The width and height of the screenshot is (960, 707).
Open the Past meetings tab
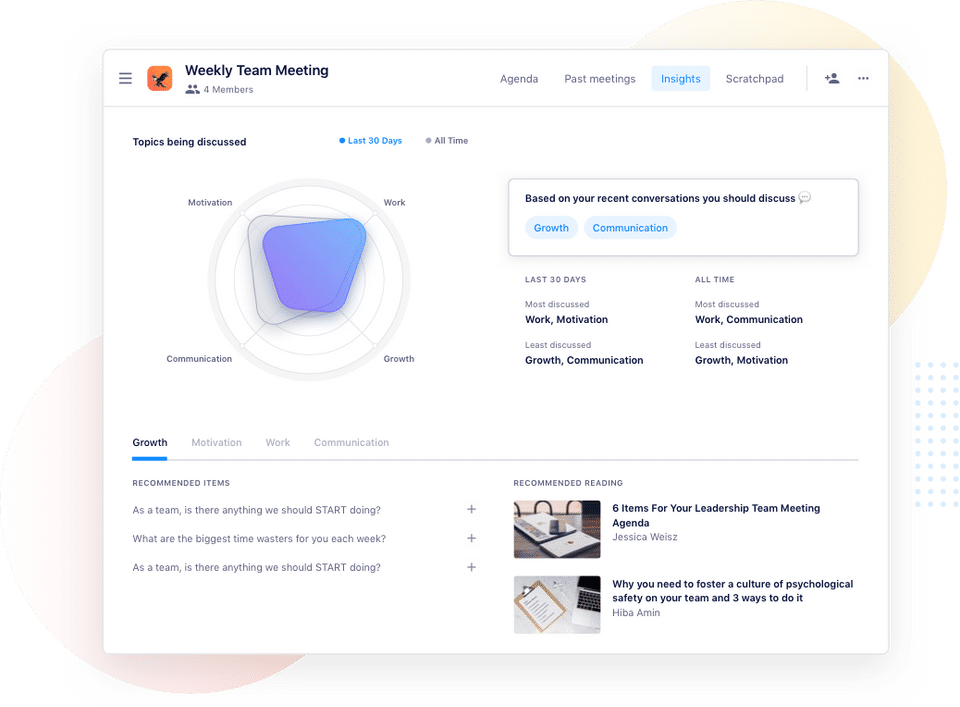(x=599, y=78)
